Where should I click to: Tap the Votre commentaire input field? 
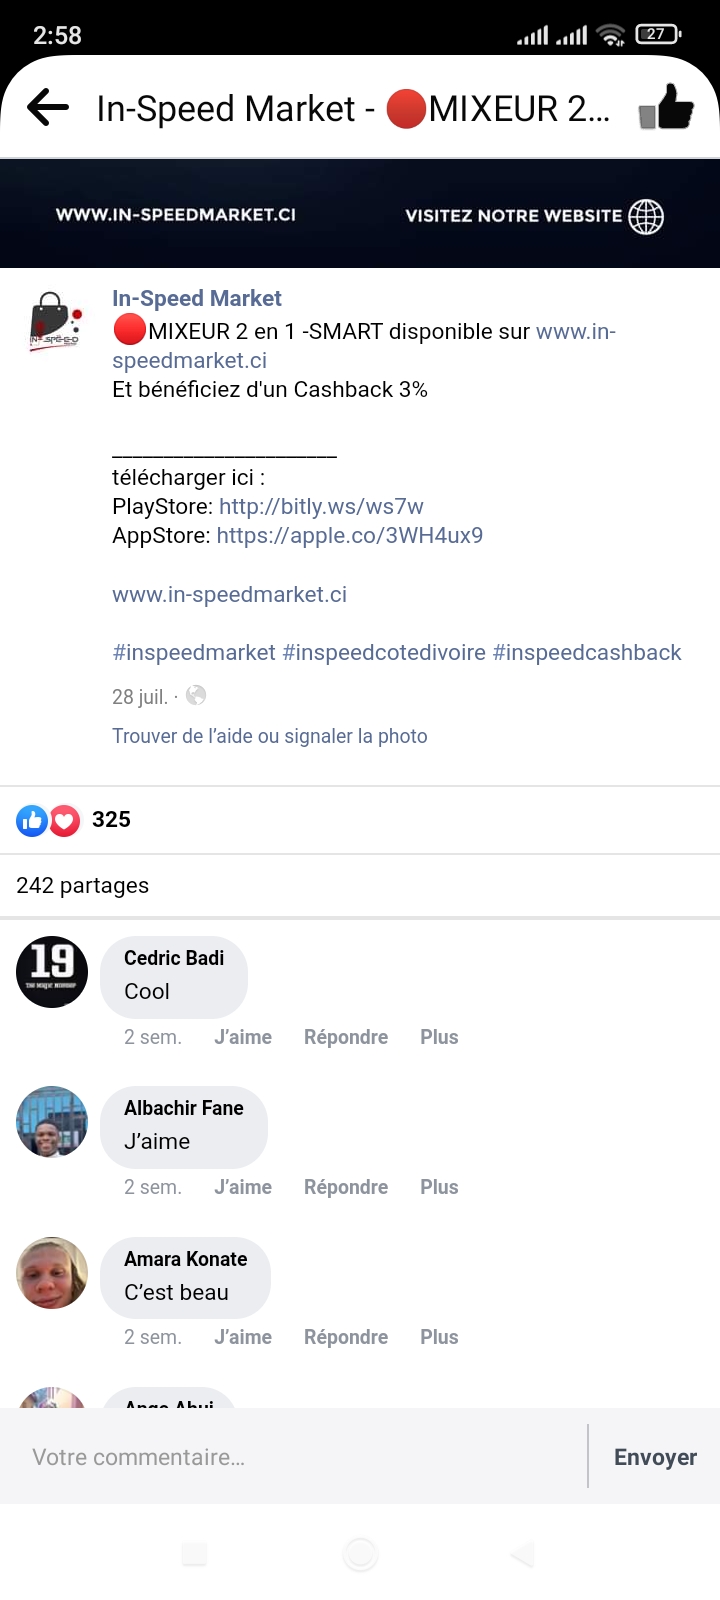(294, 1457)
